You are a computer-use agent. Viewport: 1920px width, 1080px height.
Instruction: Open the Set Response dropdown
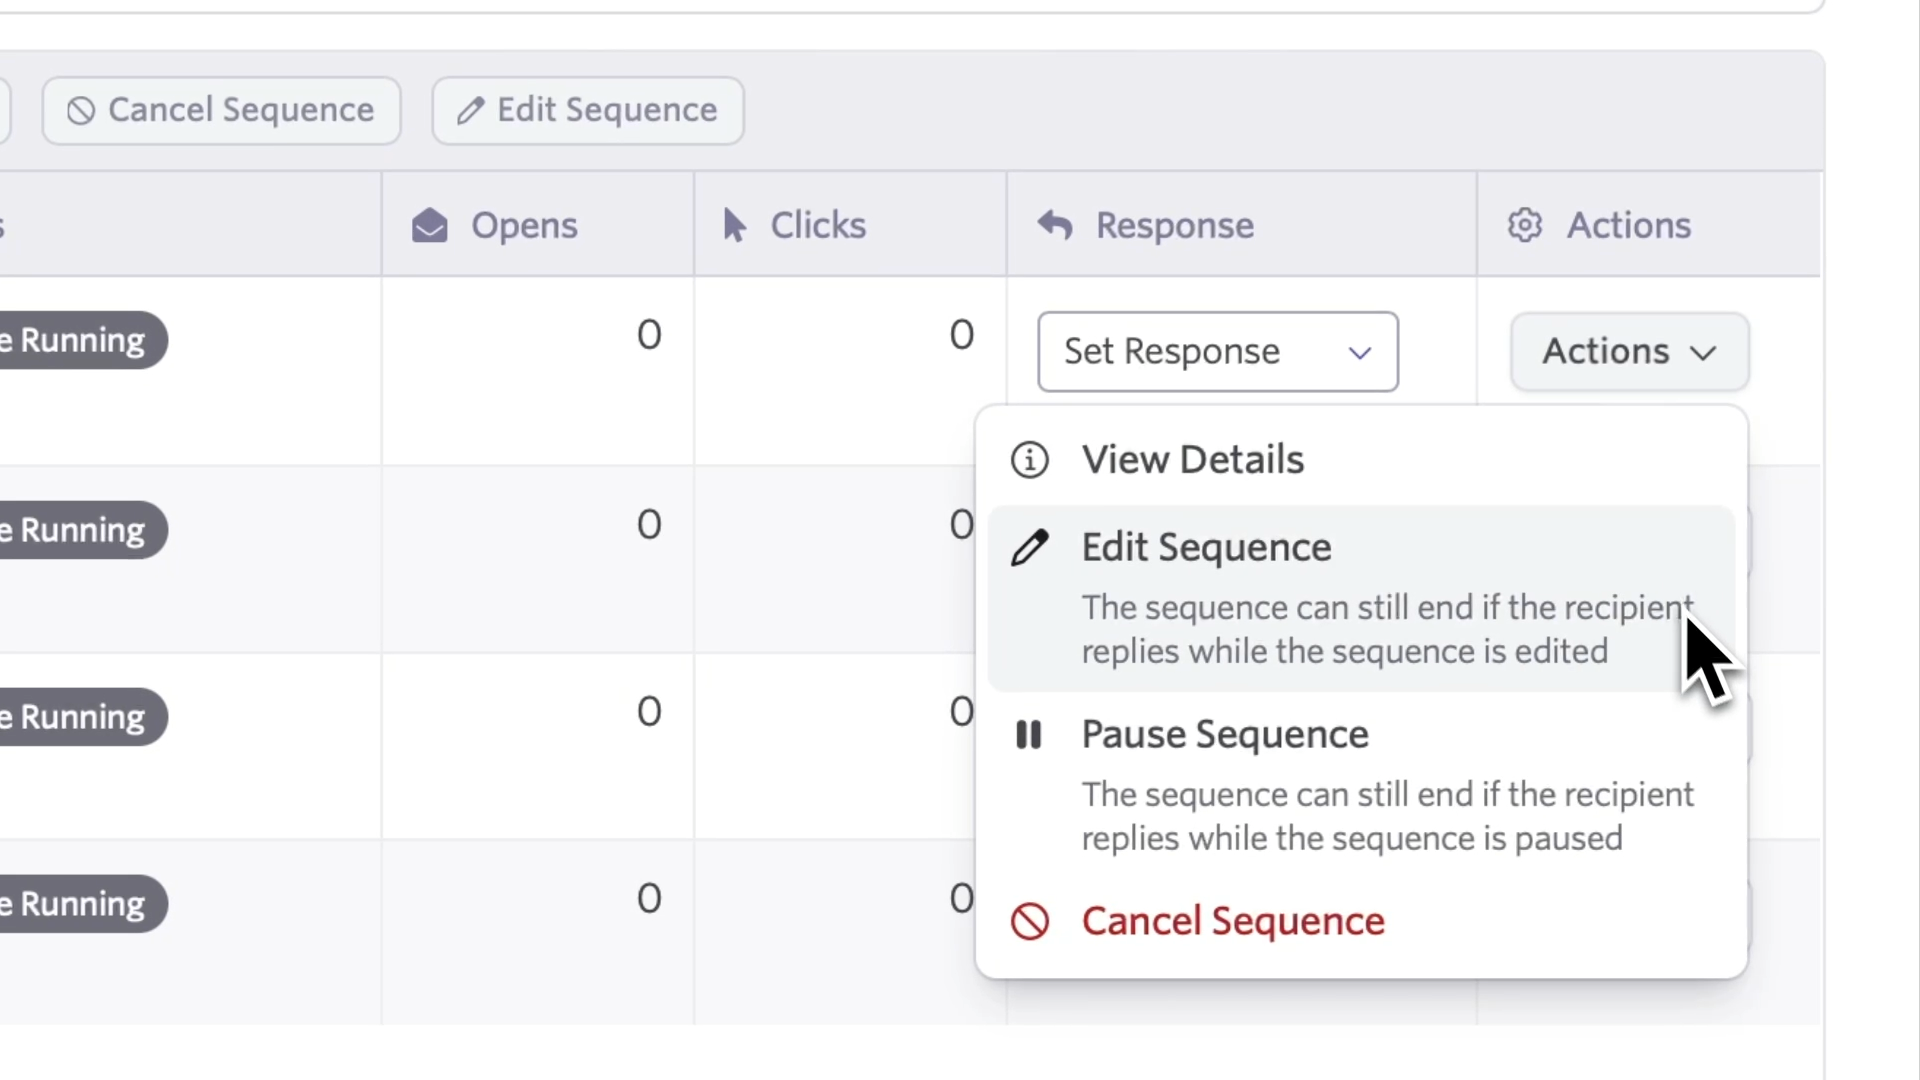1216,352
